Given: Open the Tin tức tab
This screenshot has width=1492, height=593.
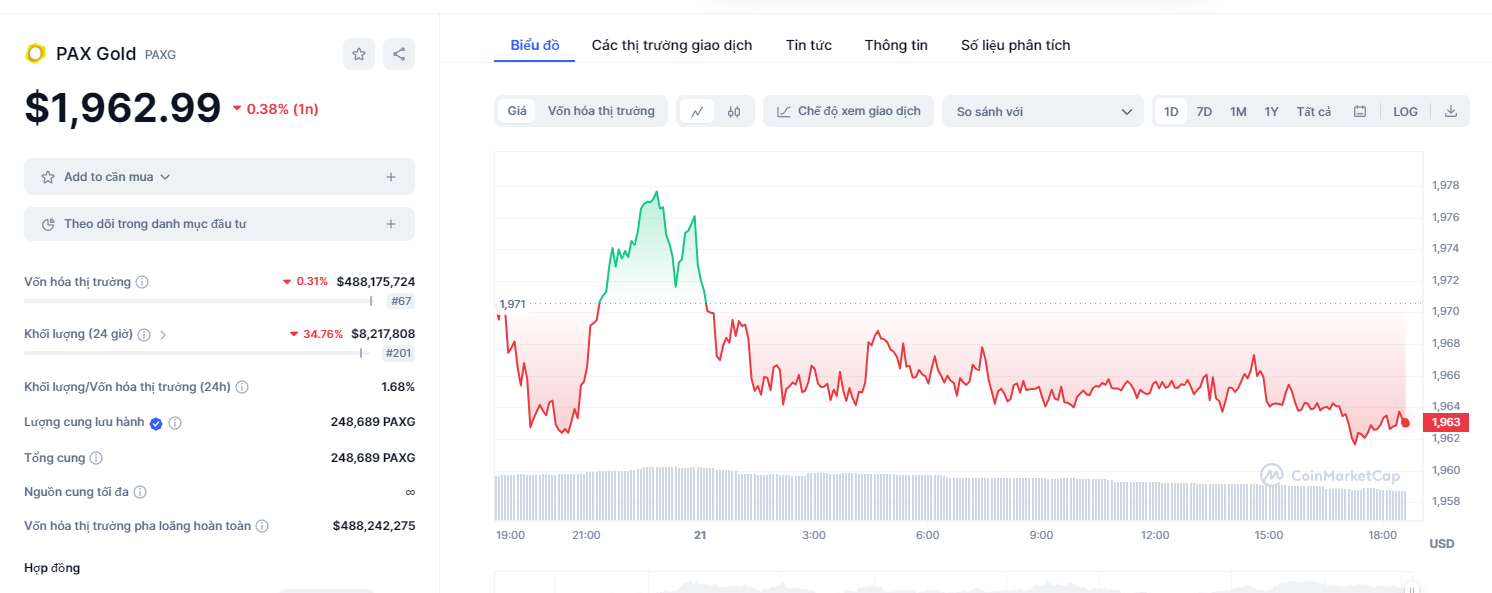Looking at the screenshot, I should [808, 45].
